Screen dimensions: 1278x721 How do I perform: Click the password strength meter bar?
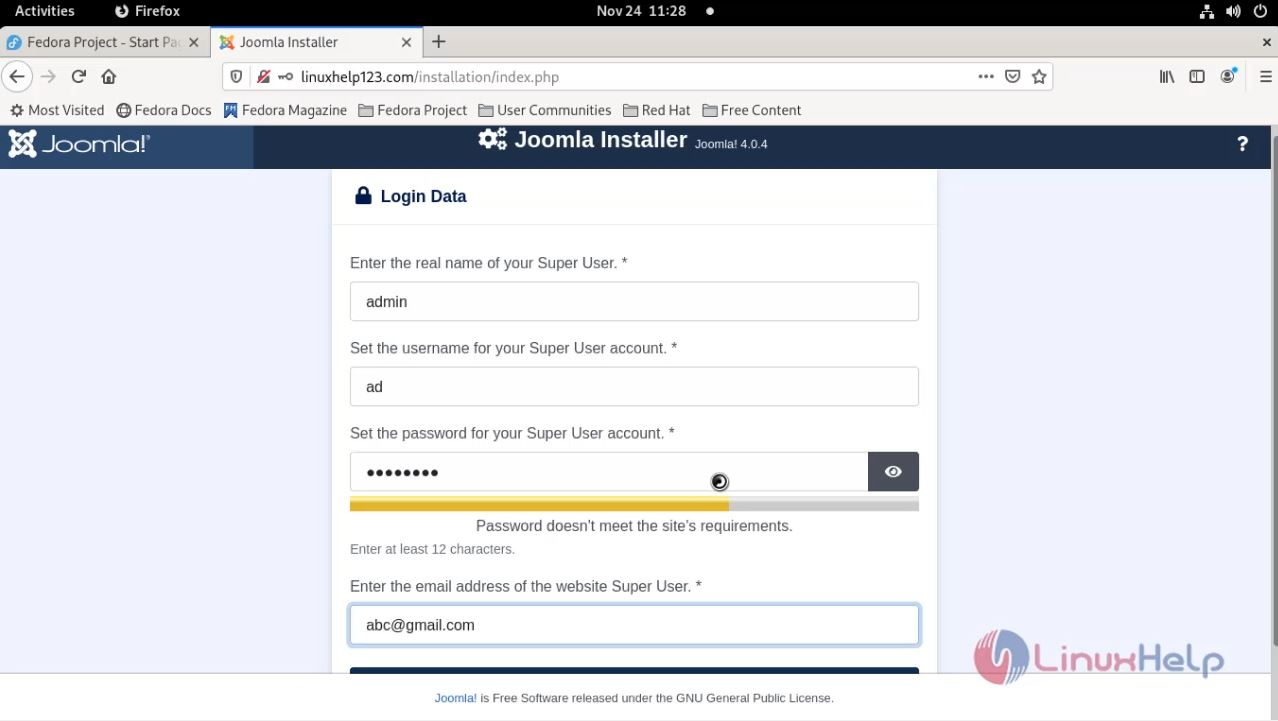coord(634,506)
